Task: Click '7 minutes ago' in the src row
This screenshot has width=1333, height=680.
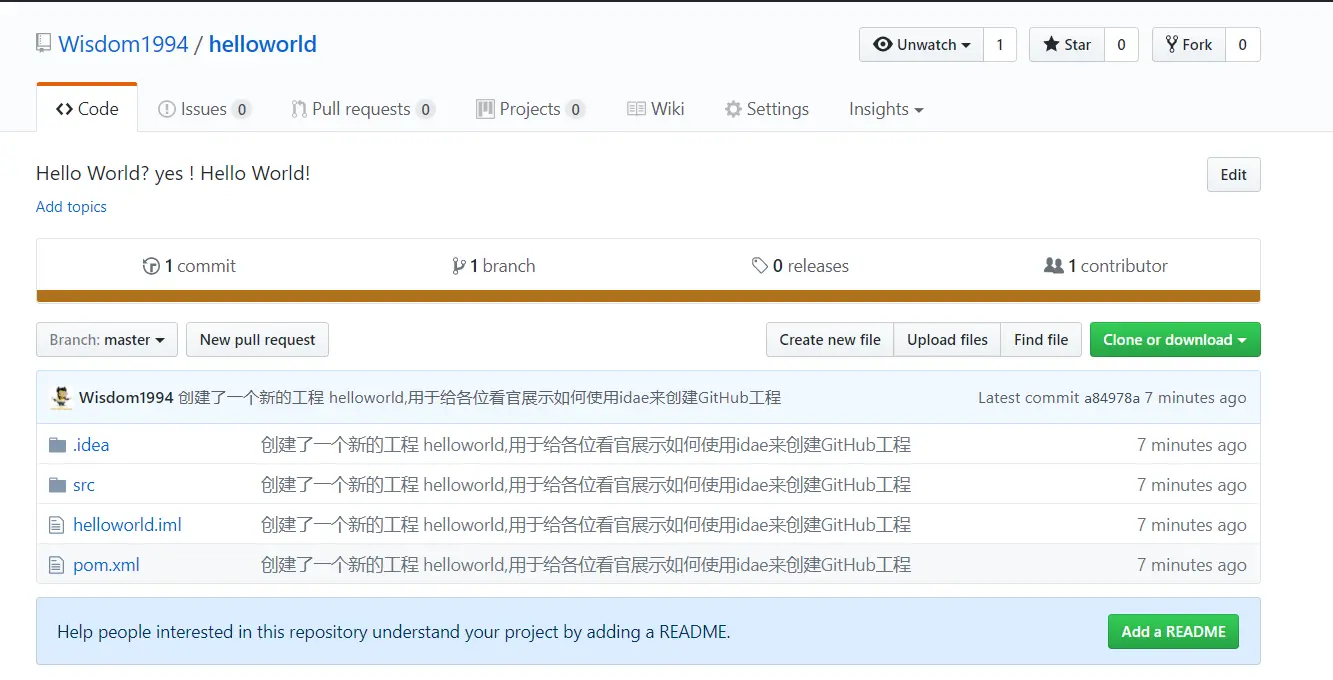Action: [x=1192, y=485]
